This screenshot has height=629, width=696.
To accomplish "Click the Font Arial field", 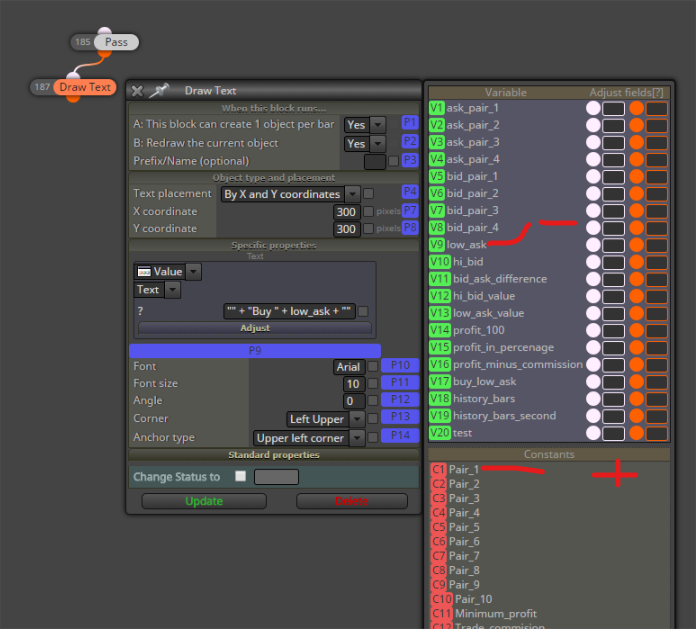I will 349,367.
